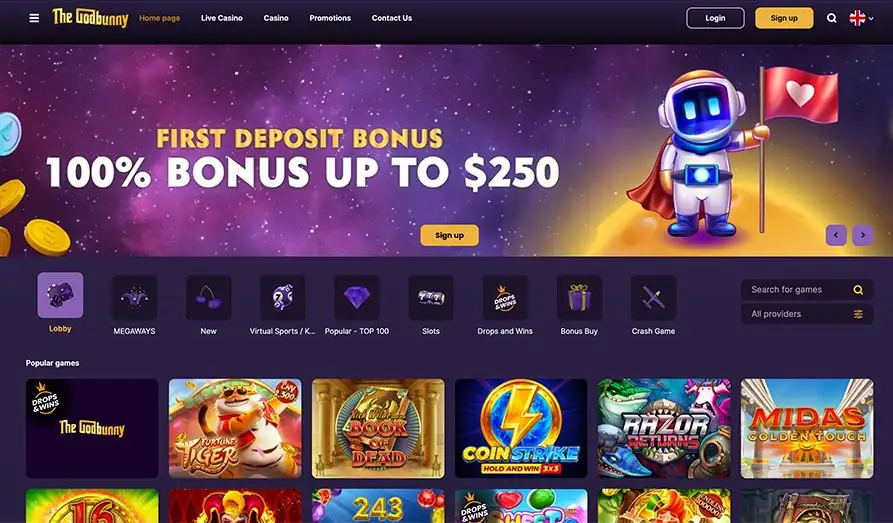Open the New games cherry icon
893x523 pixels.
tap(208, 297)
